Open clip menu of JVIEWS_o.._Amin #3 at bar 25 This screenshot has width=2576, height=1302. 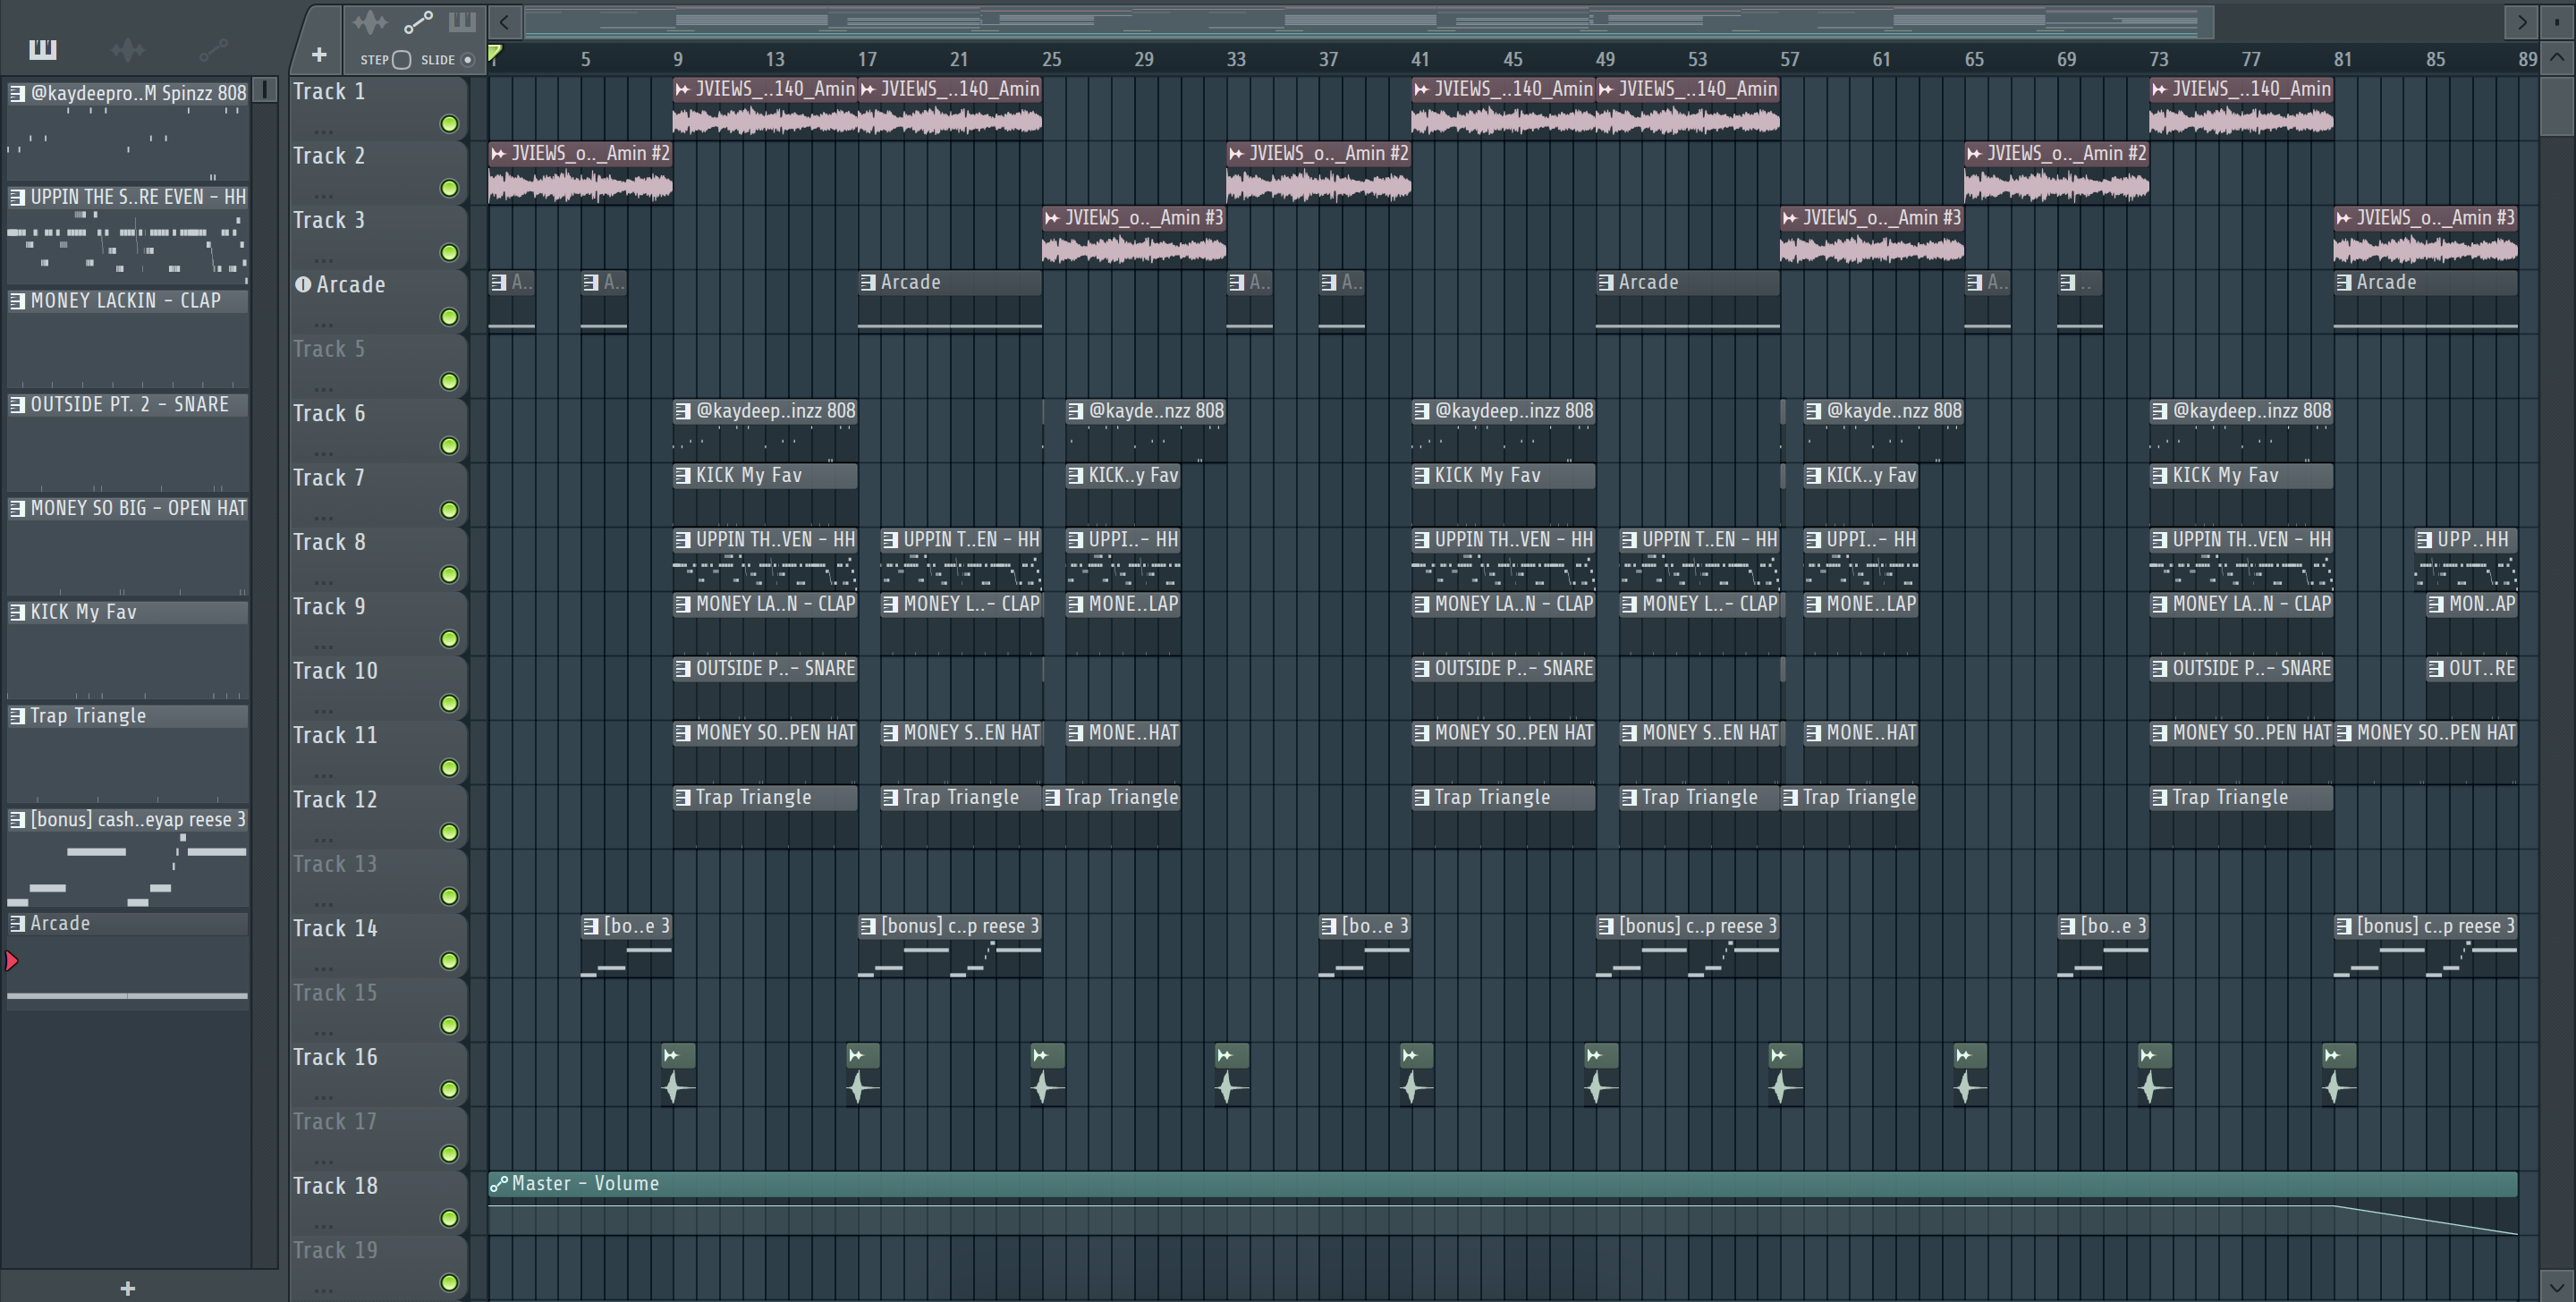click(1052, 217)
